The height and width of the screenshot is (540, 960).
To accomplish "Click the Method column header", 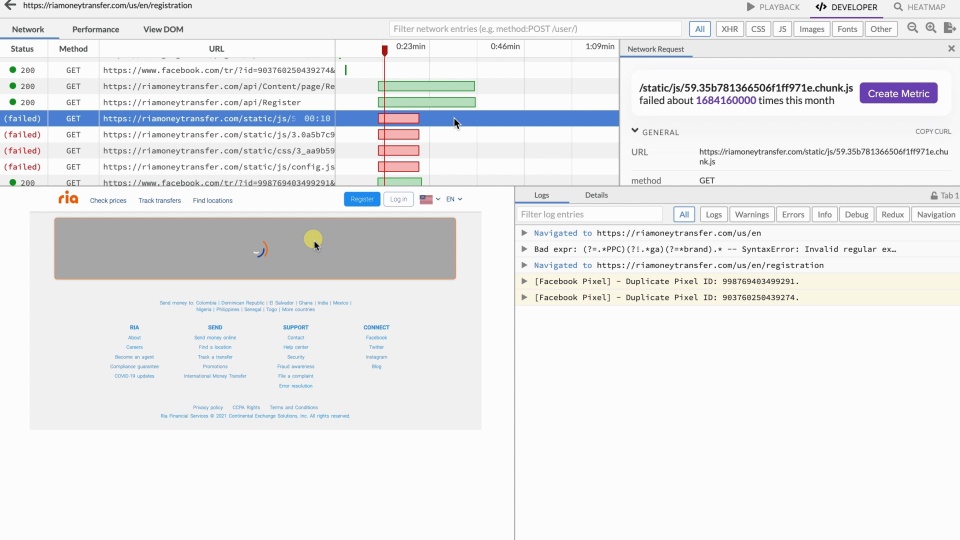I will coord(73,49).
